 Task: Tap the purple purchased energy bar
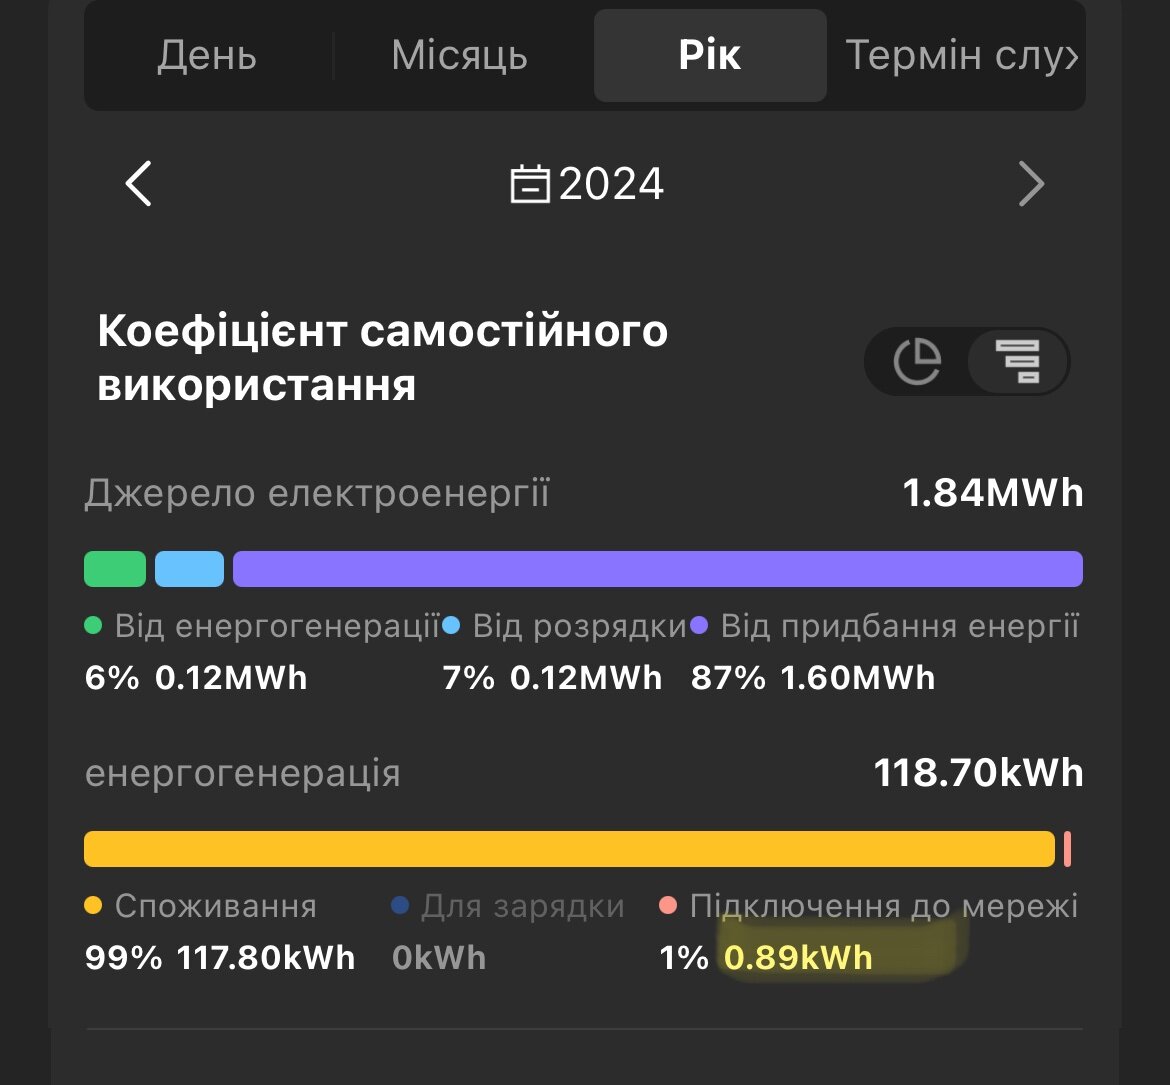click(x=657, y=568)
